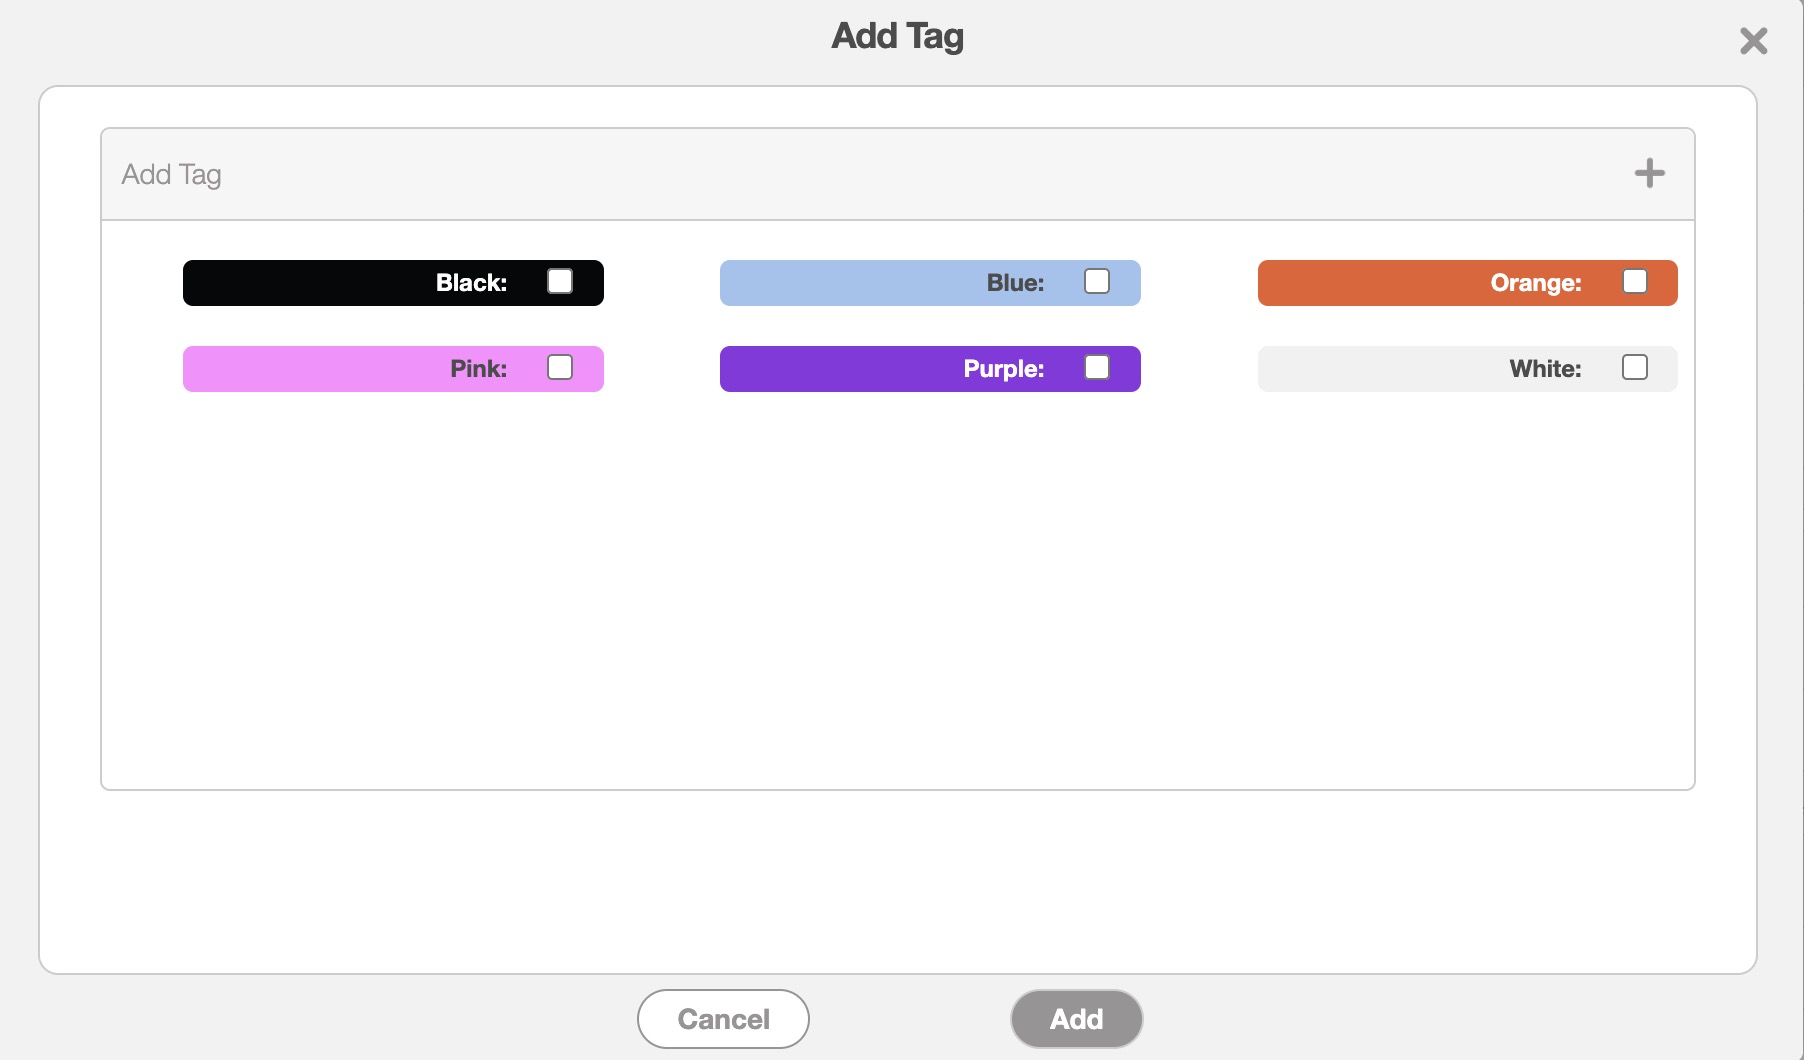Enable the Blue tag checkbox
This screenshot has height=1060, width=1804.
tap(1097, 282)
